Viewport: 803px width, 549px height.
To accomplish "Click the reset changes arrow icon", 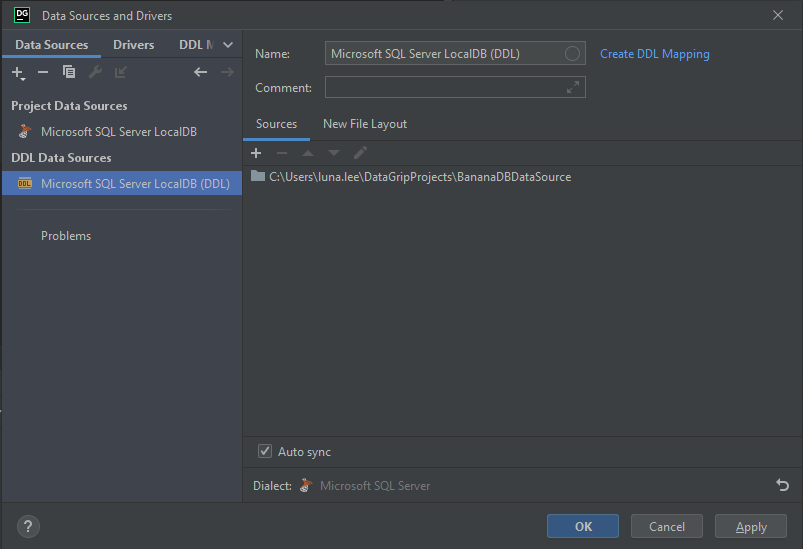I will pyautogui.click(x=782, y=485).
